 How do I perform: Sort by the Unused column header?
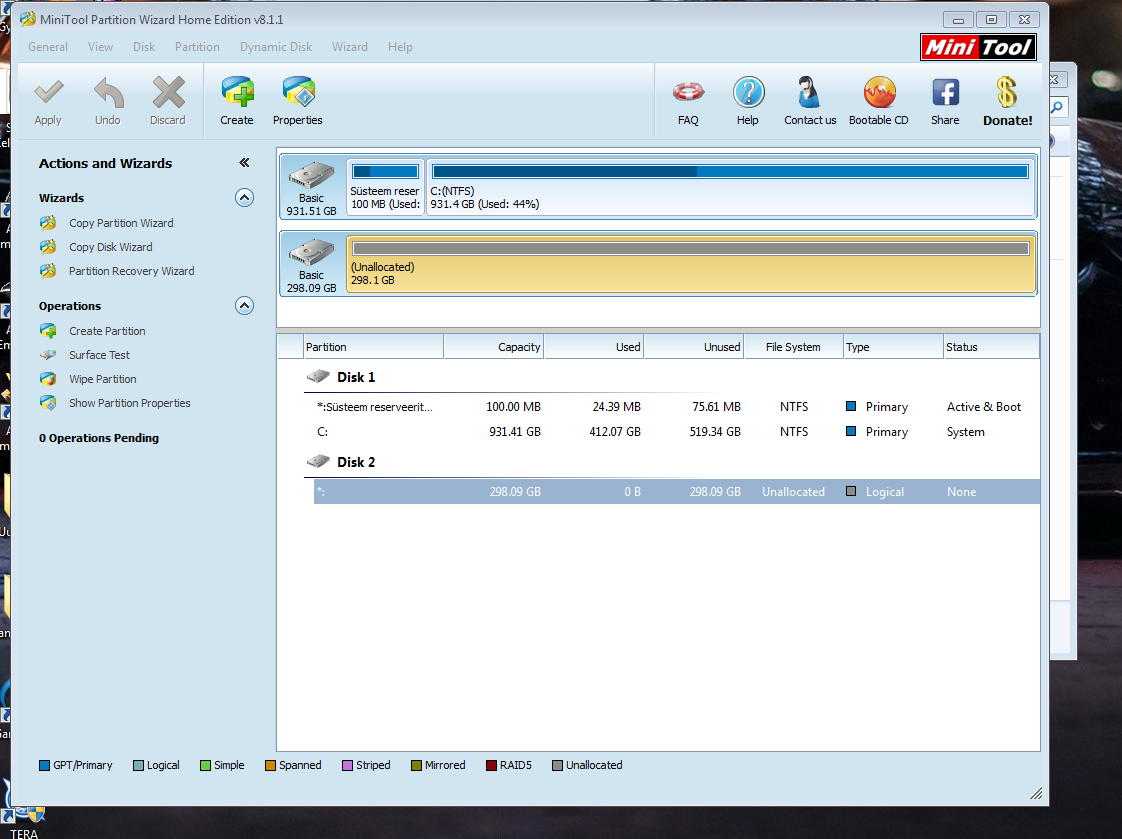click(x=694, y=347)
